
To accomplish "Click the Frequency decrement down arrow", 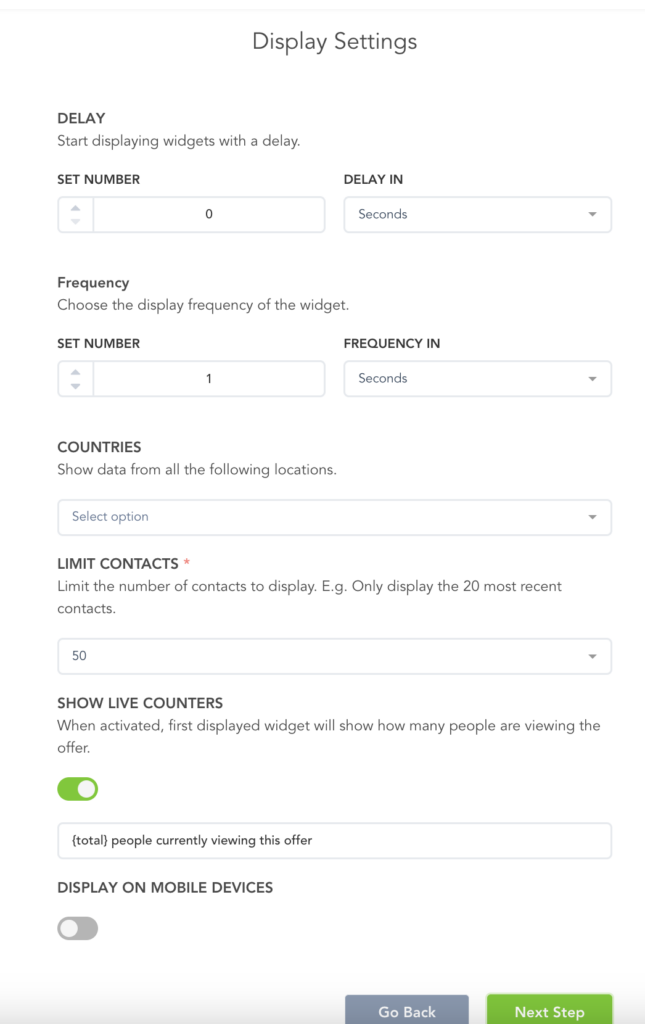I will (76, 386).
